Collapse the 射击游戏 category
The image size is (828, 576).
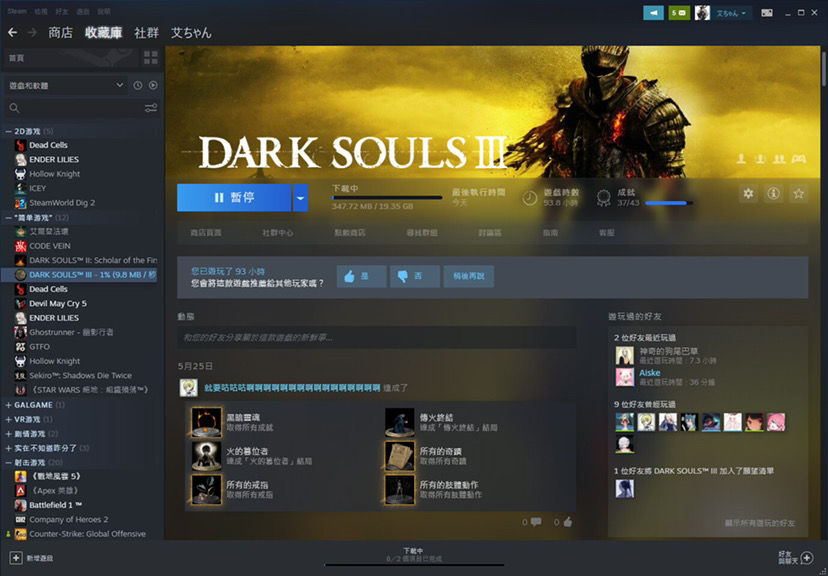coord(8,462)
